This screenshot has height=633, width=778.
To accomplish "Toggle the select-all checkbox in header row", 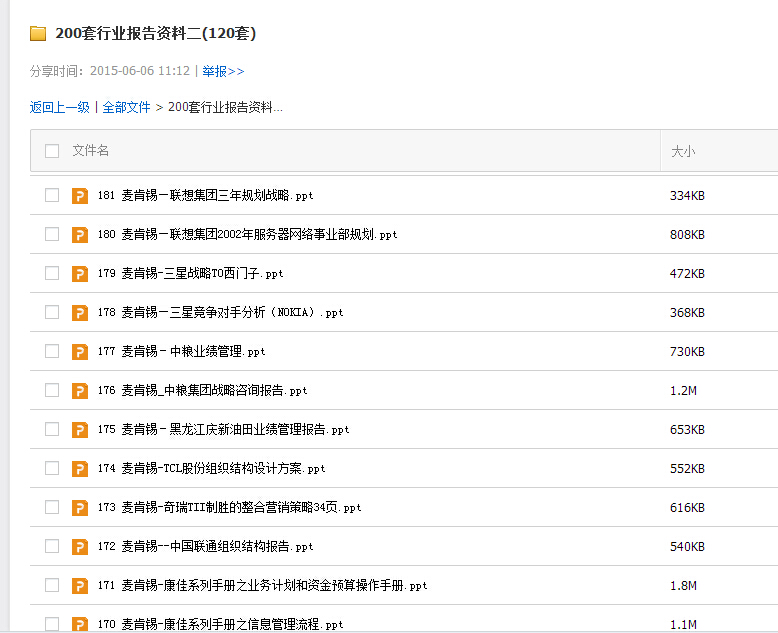I will pyautogui.click(x=52, y=151).
